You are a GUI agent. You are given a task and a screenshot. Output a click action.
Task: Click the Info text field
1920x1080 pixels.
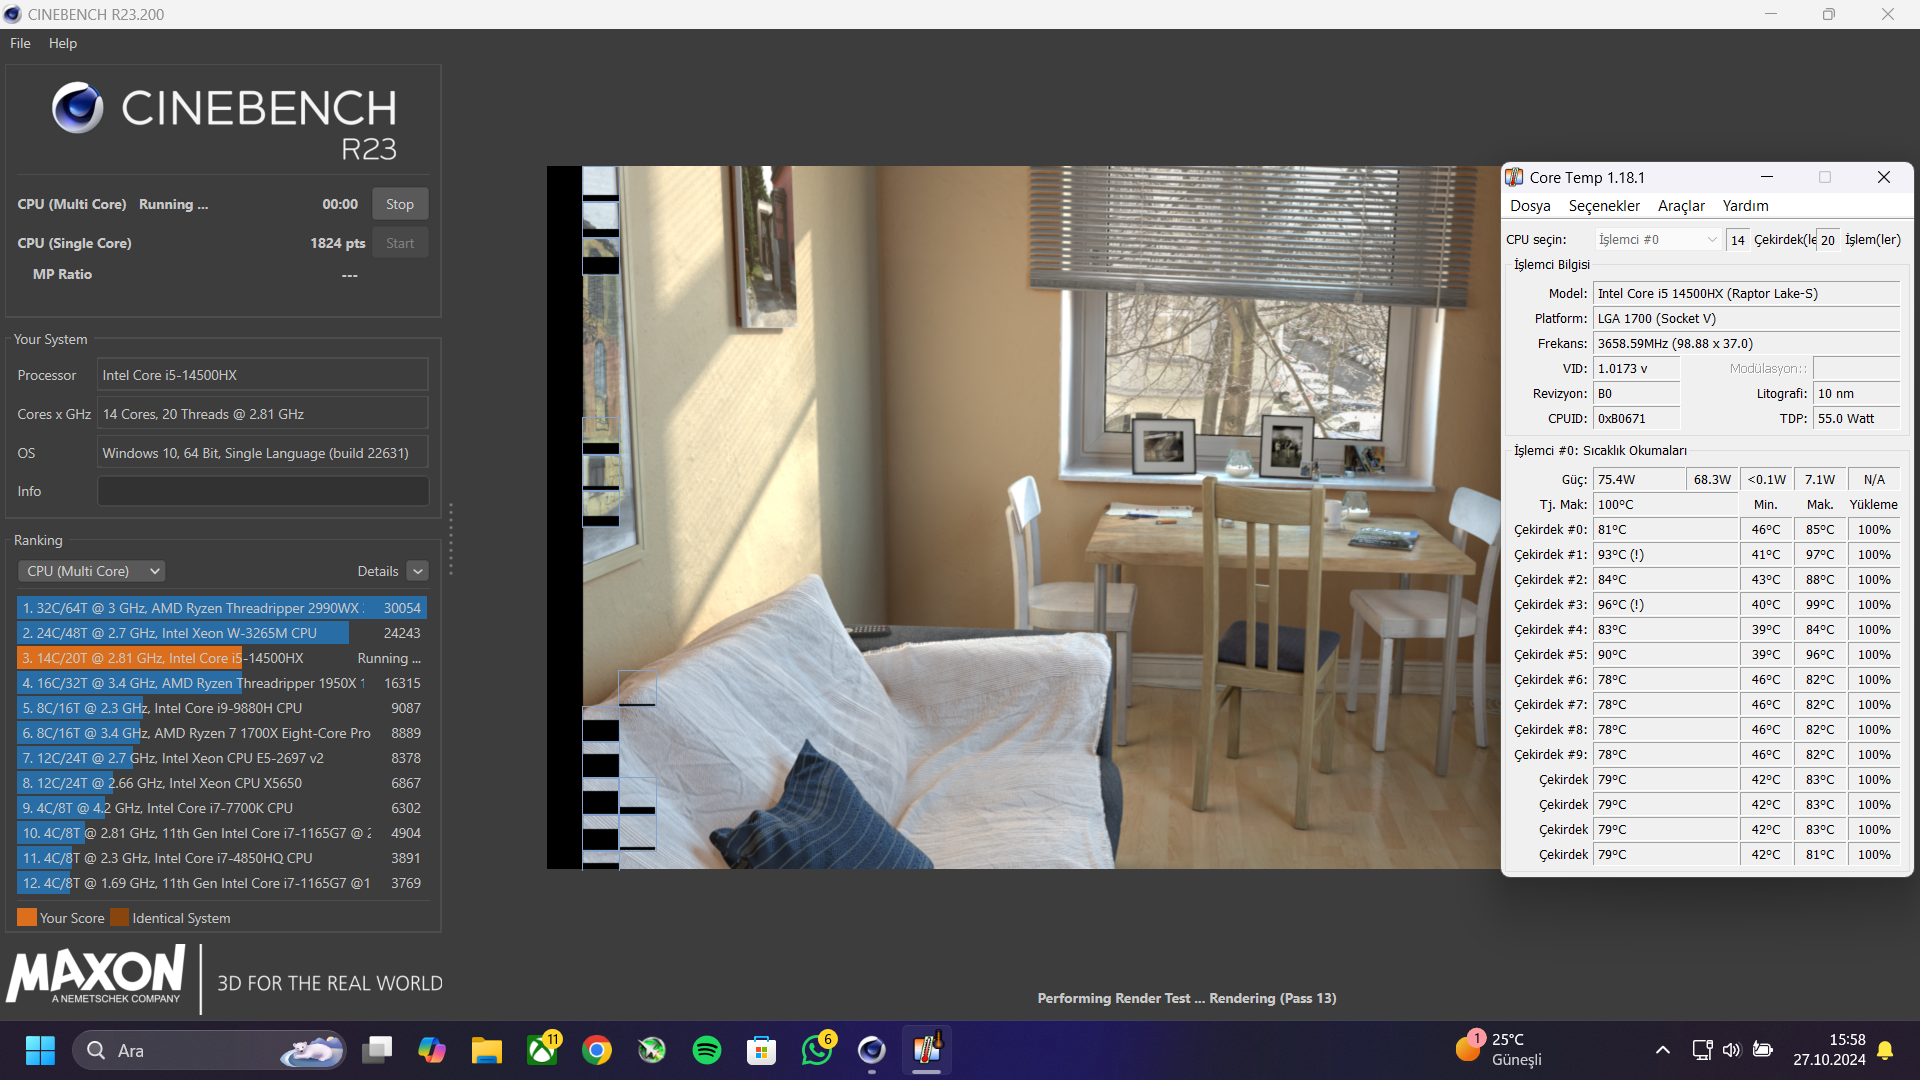coord(262,491)
